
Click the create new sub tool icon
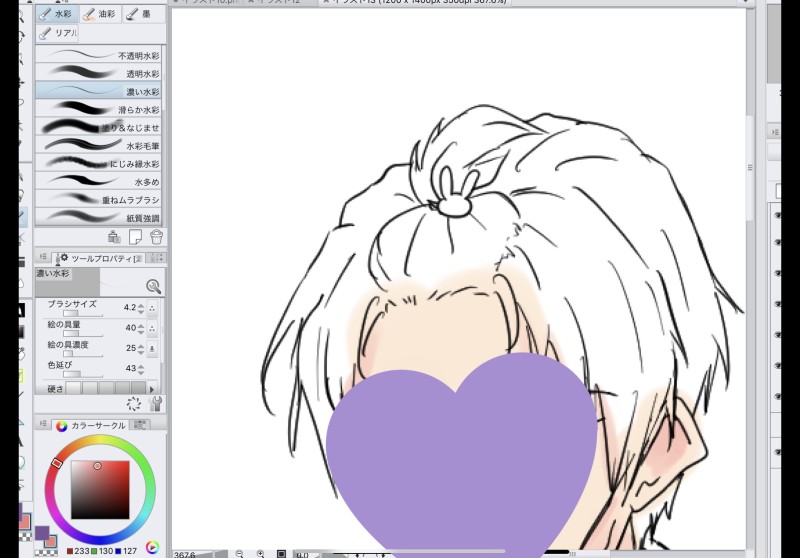click(x=135, y=237)
